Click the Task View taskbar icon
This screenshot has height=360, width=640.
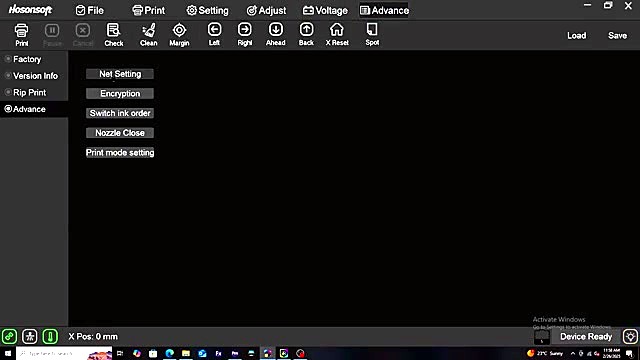[x=120, y=353]
